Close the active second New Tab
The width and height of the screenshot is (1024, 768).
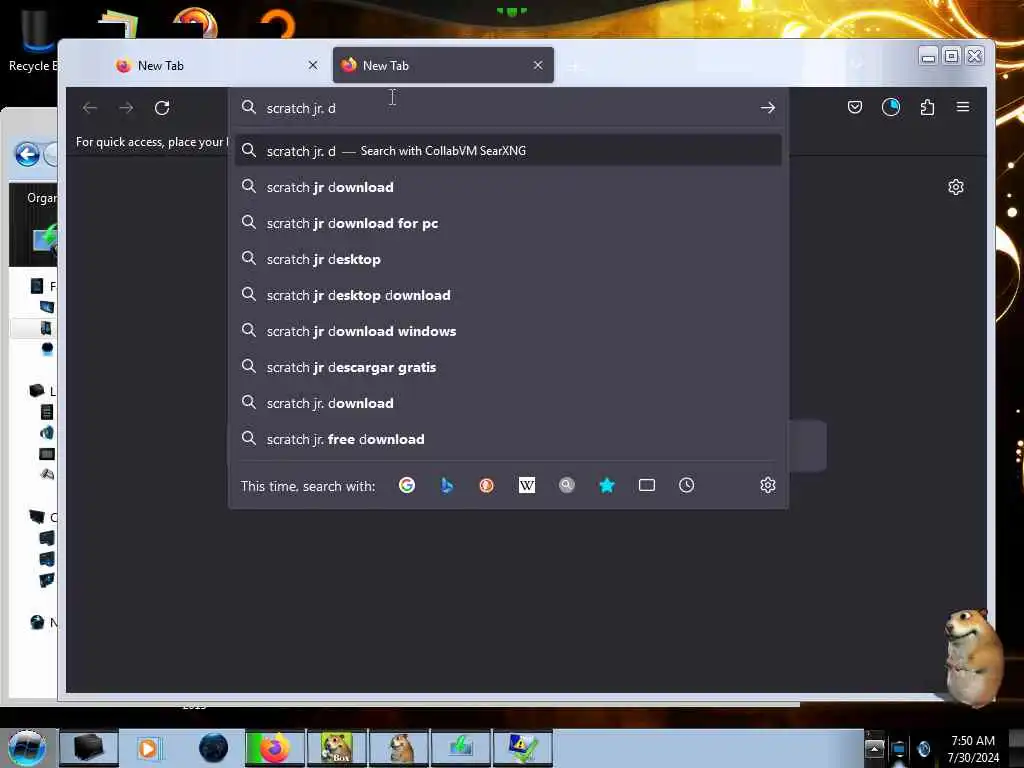coord(537,65)
